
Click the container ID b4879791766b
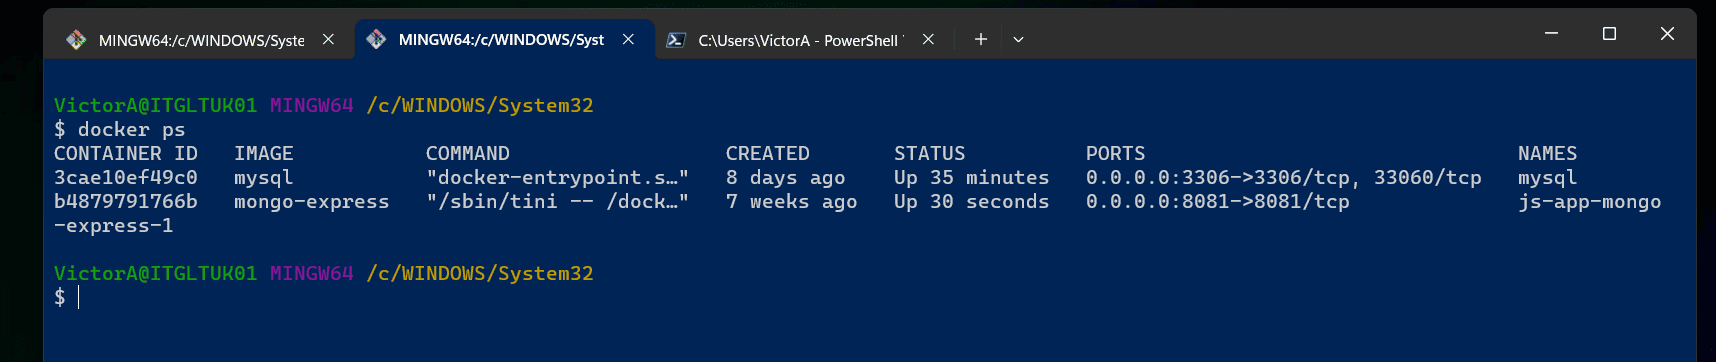coord(126,201)
